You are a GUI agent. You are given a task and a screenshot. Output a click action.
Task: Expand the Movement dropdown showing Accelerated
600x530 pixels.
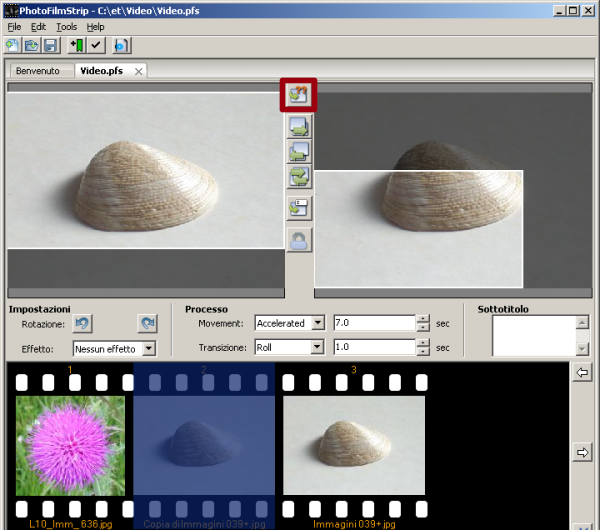pyautogui.click(x=318, y=323)
